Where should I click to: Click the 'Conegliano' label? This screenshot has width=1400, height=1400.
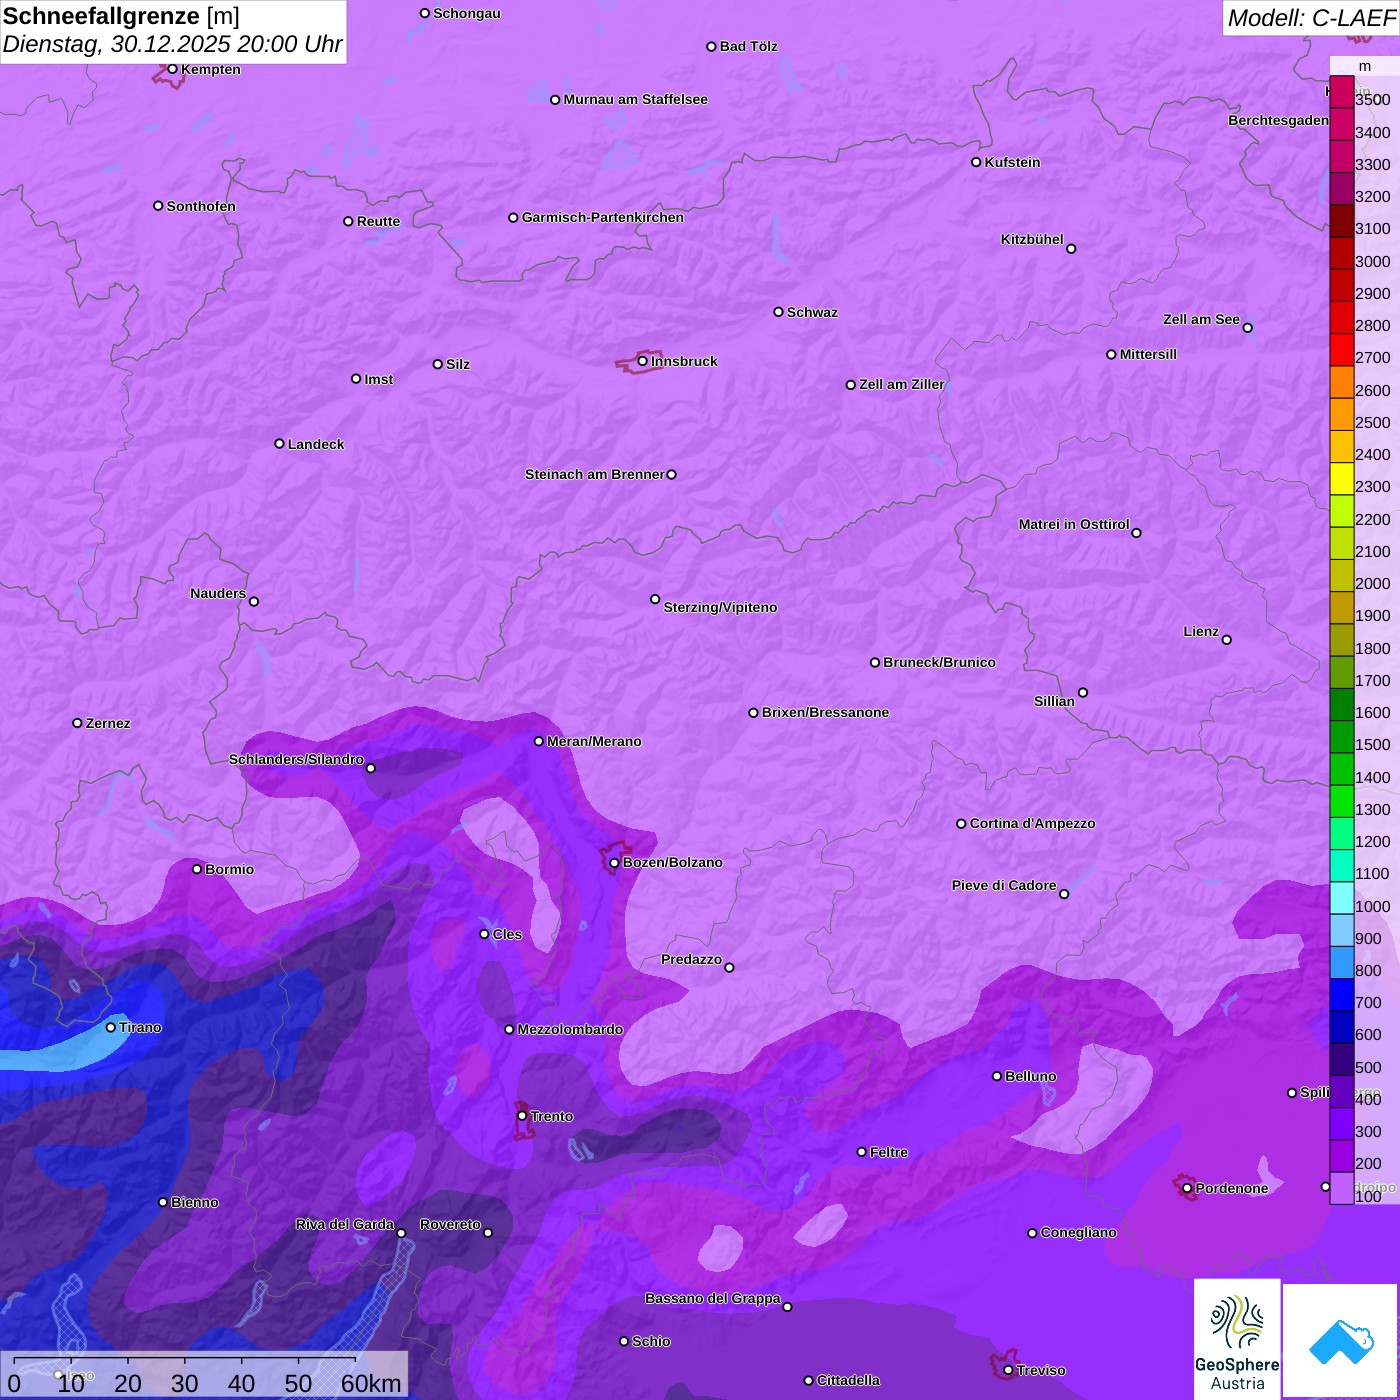[1079, 1232]
